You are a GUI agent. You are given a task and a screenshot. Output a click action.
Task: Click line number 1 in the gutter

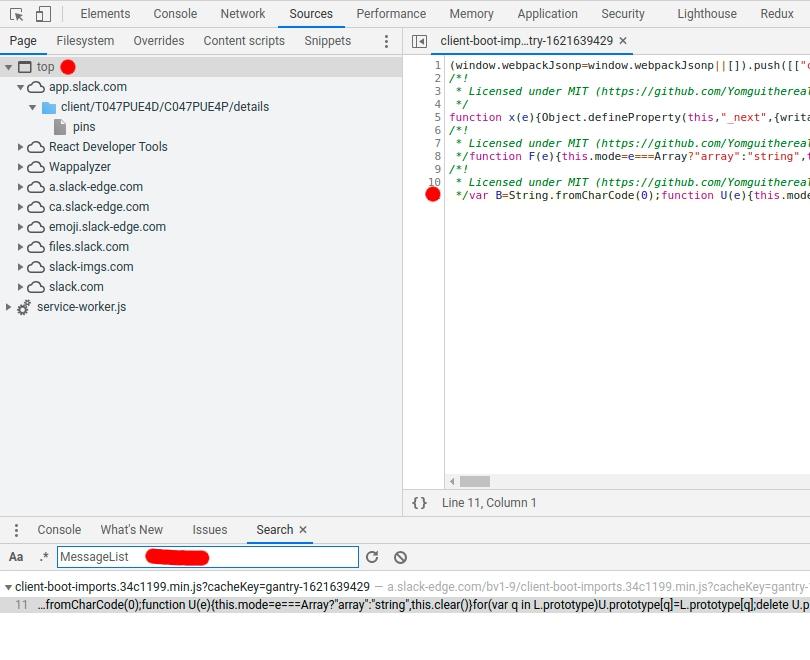(438, 66)
